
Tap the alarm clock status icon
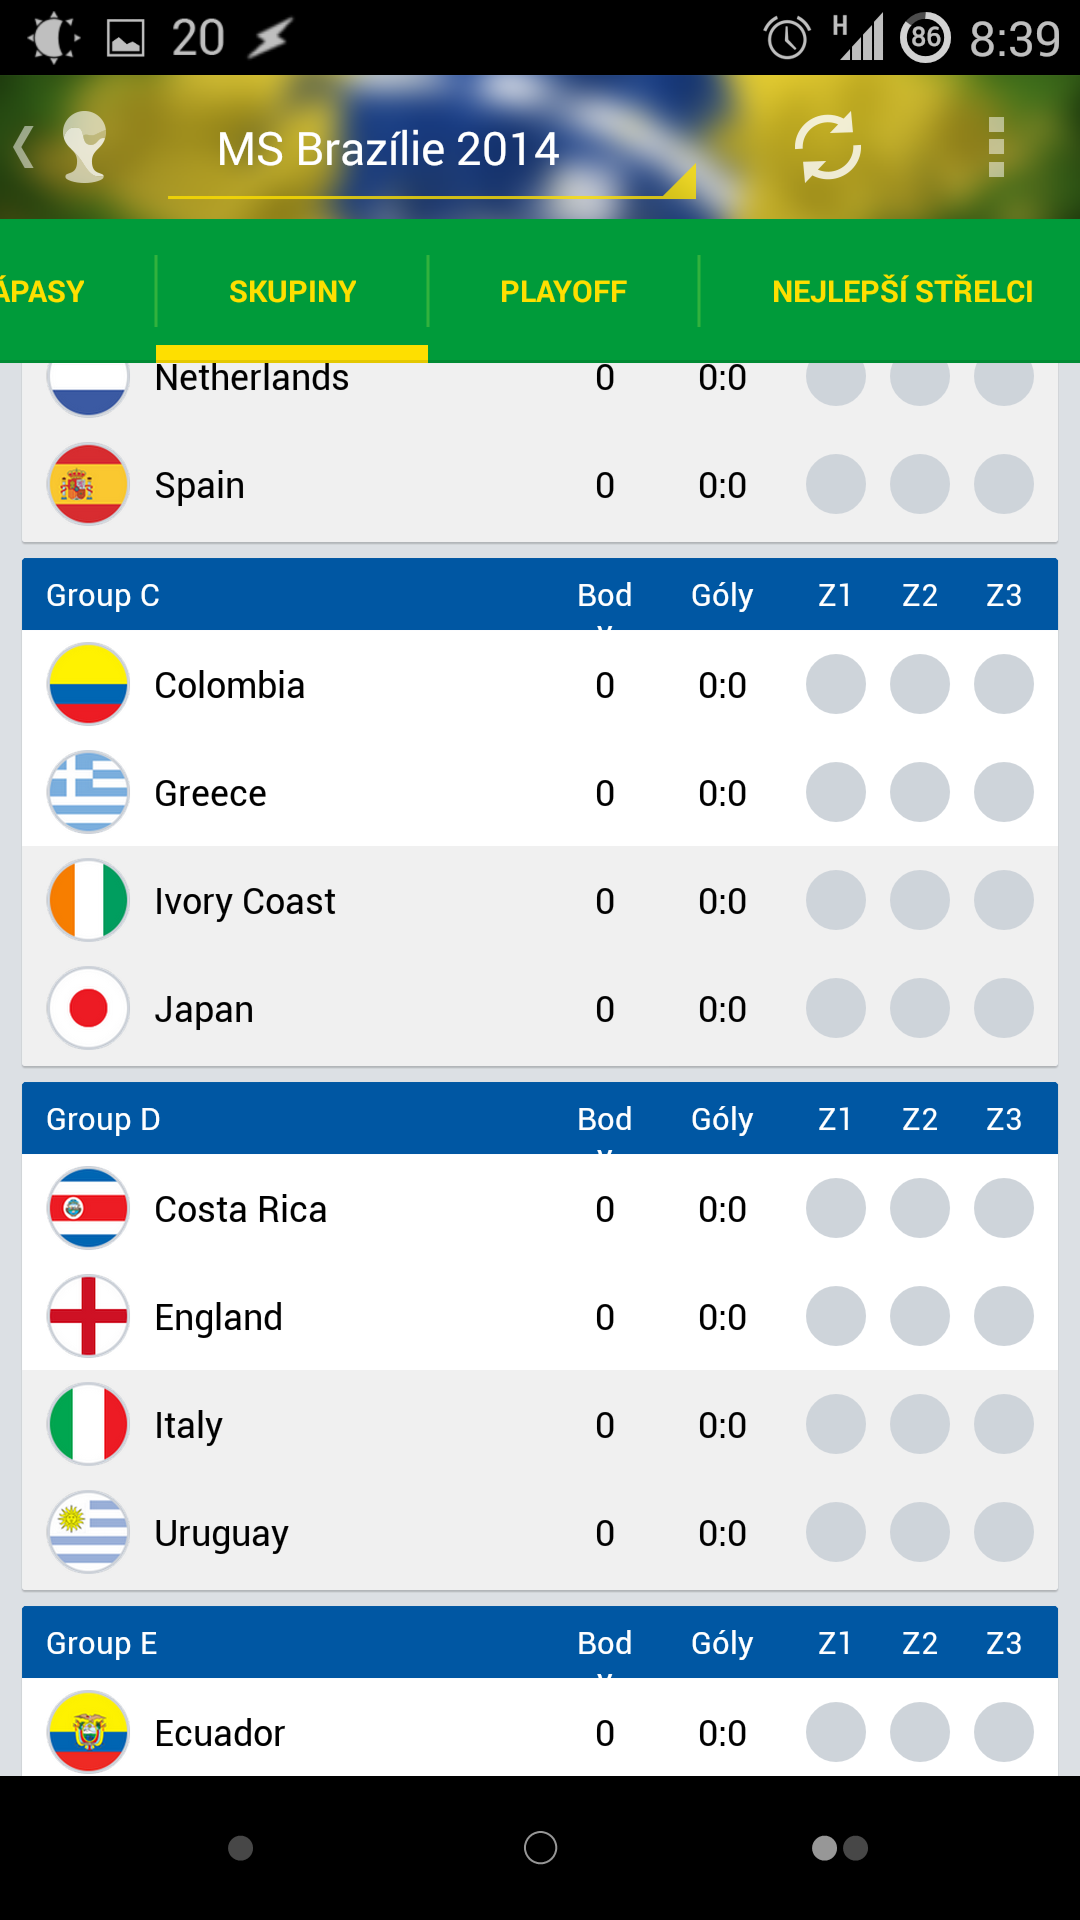[786, 39]
